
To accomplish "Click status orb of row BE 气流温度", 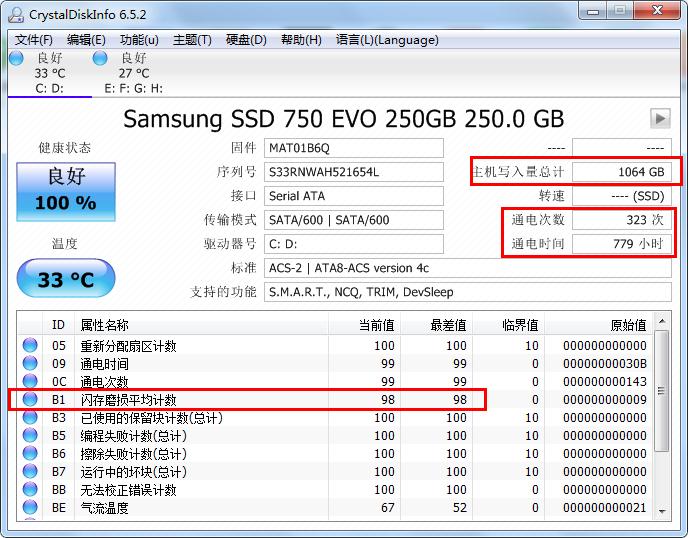I will pos(30,507).
